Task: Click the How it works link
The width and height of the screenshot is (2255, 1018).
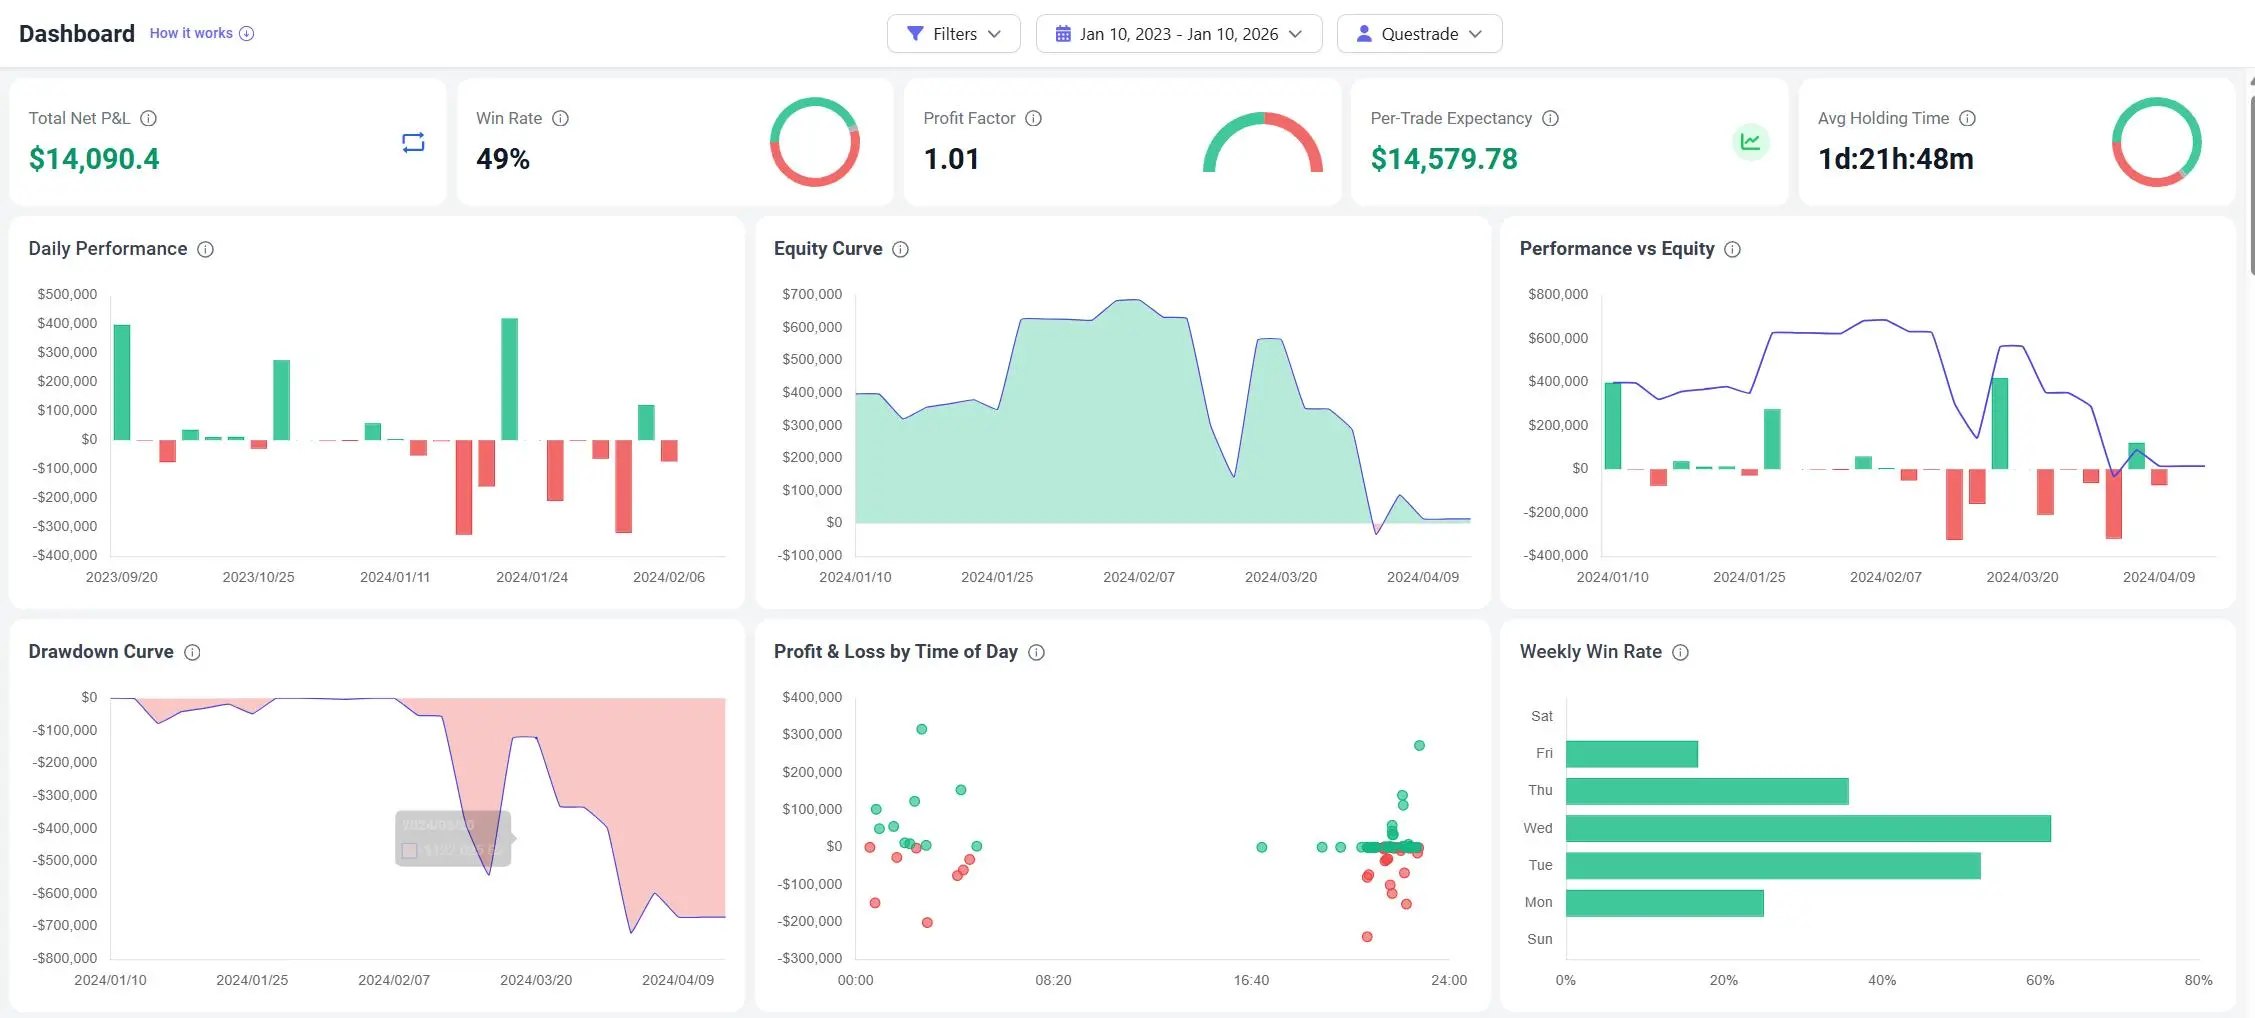Action: (x=192, y=33)
